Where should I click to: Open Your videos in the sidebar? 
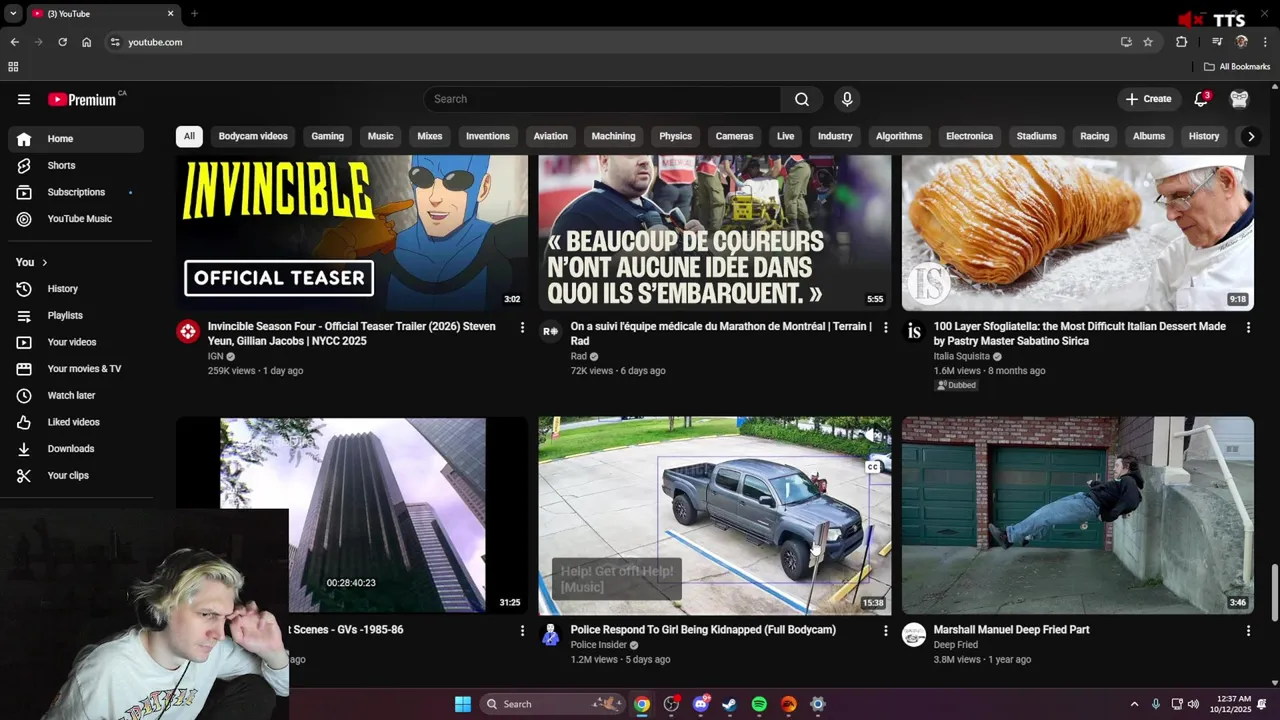pyautogui.click(x=76, y=342)
